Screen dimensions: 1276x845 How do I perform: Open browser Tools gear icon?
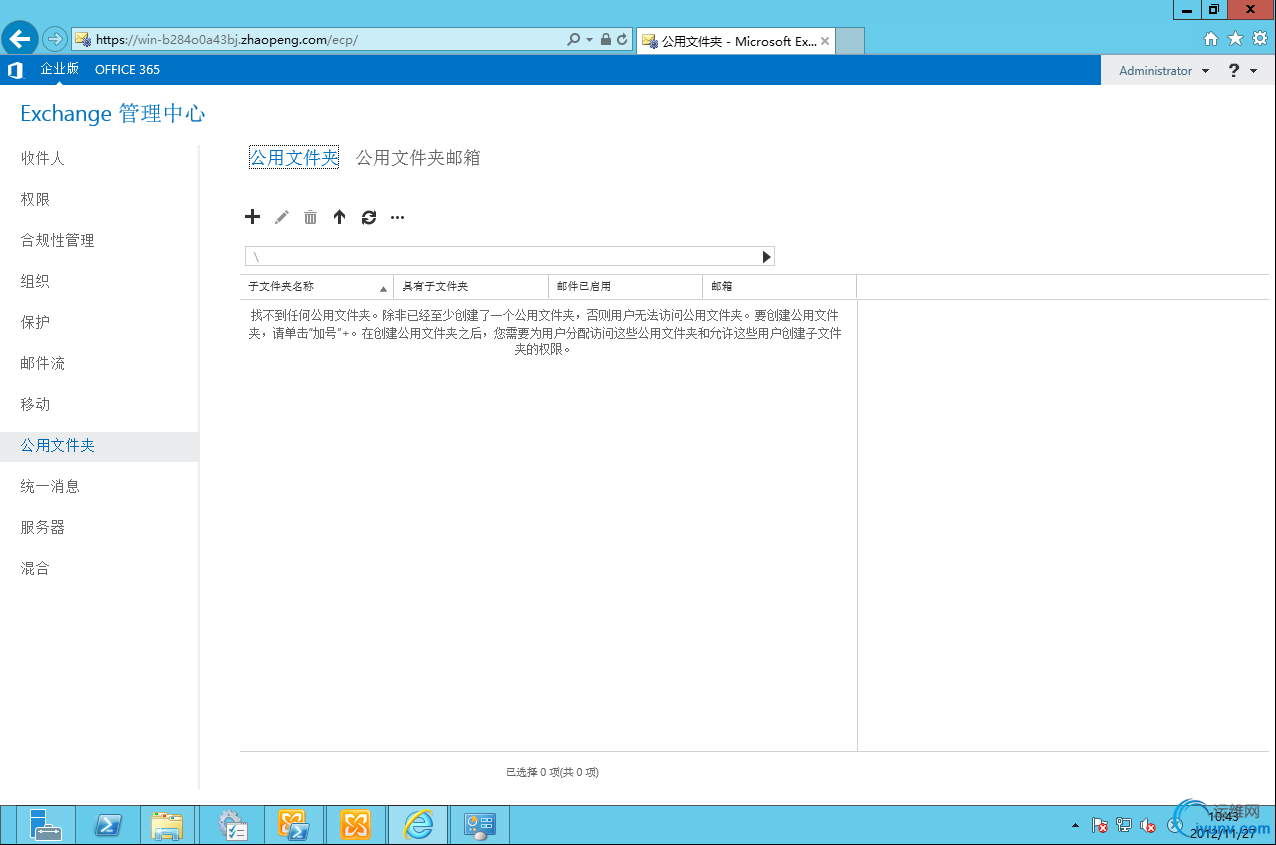(x=1260, y=39)
